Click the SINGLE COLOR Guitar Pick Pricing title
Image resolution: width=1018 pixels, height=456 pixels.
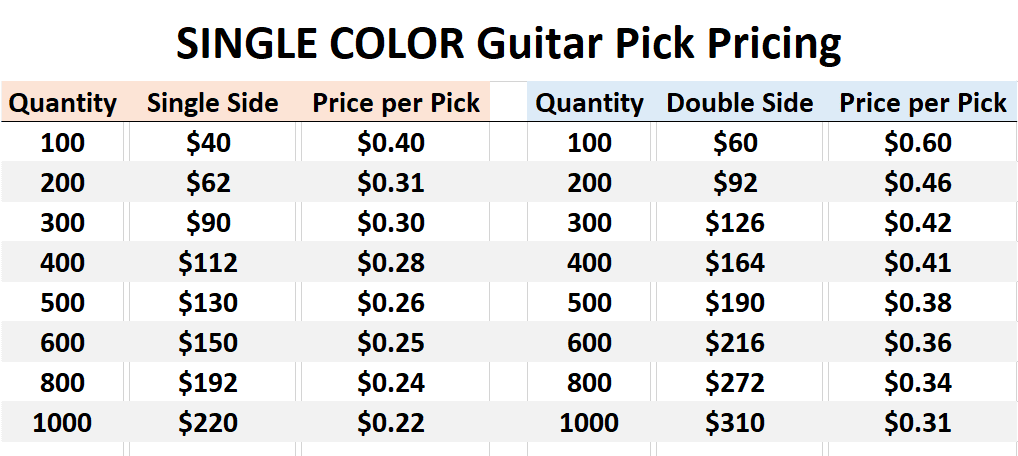(508, 45)
